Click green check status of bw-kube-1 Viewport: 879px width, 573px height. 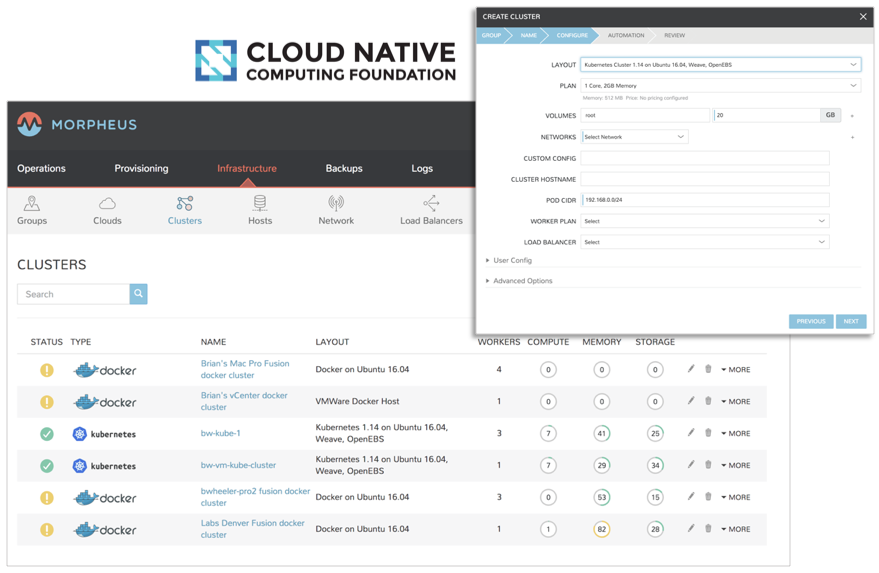pyautogui.click(x=47, y=433)
